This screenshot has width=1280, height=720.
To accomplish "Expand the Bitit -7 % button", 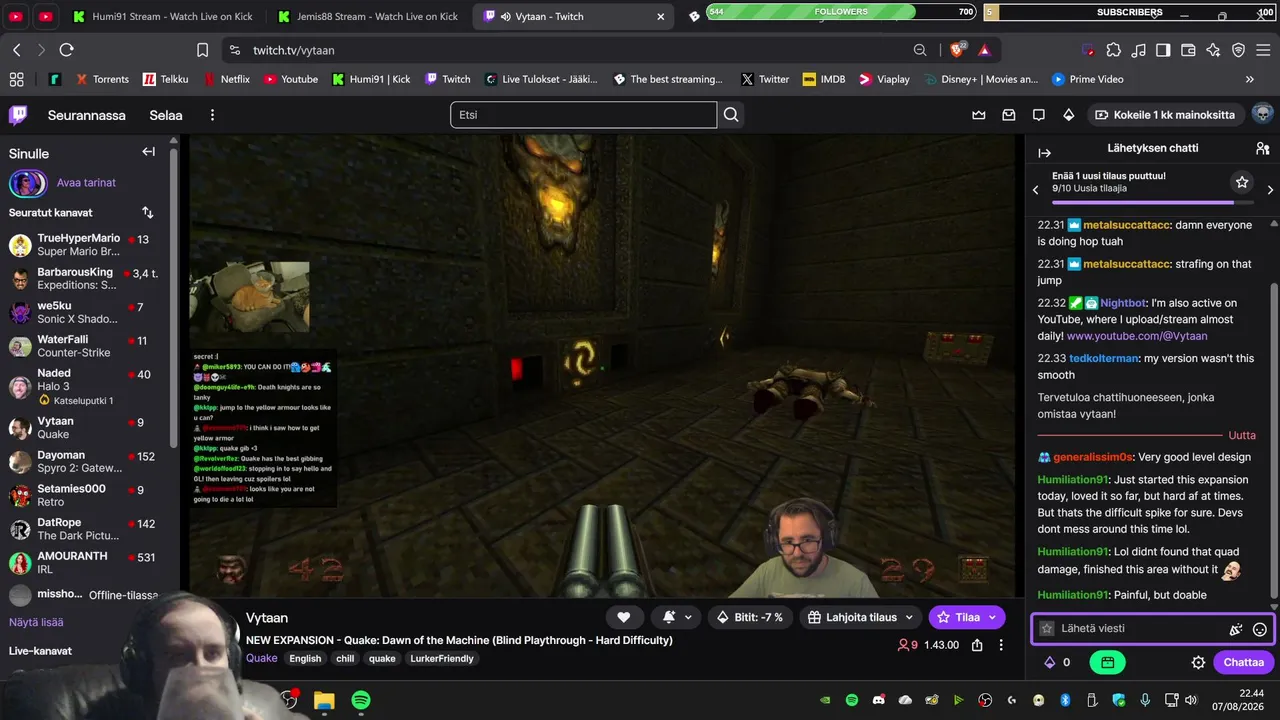I will 751,617.
